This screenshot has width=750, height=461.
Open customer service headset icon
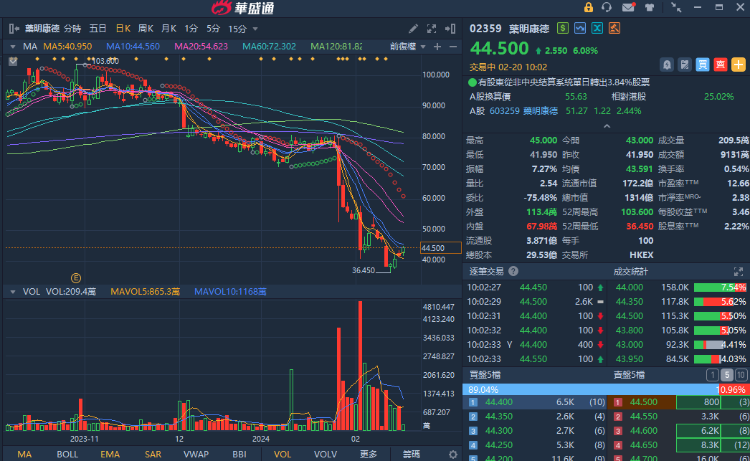click(607, 7)
